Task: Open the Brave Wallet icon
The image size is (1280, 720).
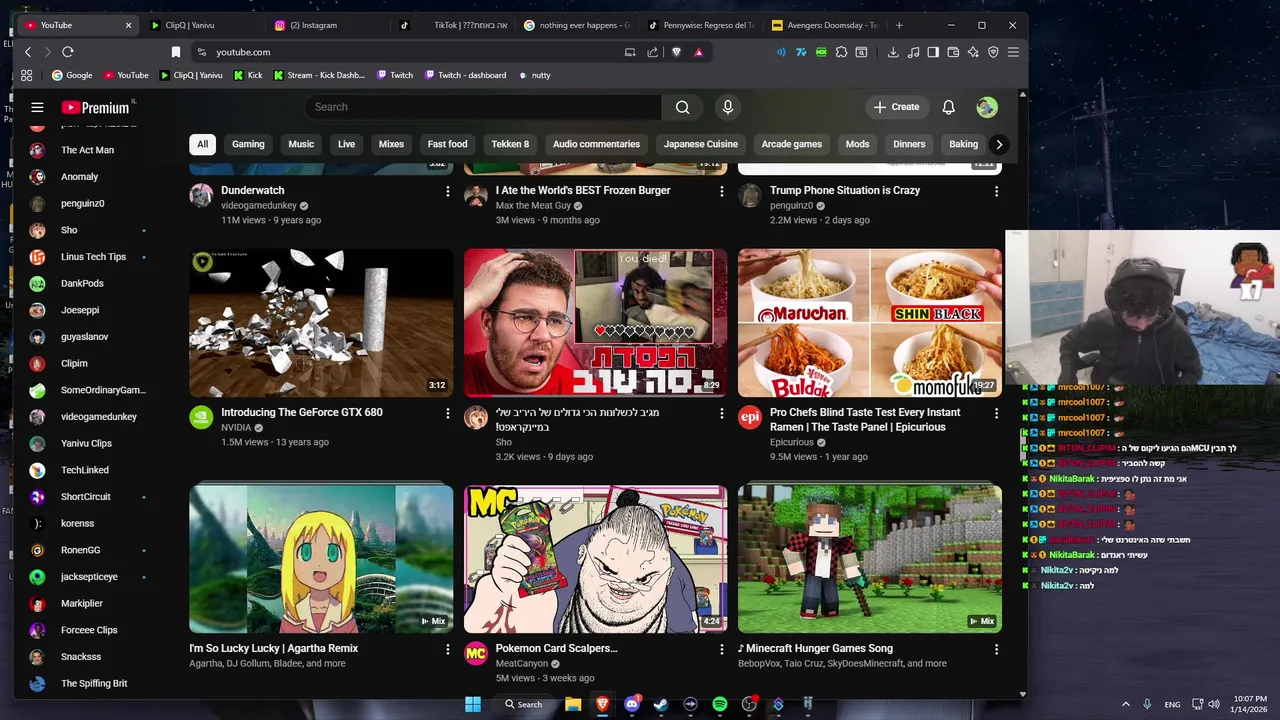Action: [953, 52]
